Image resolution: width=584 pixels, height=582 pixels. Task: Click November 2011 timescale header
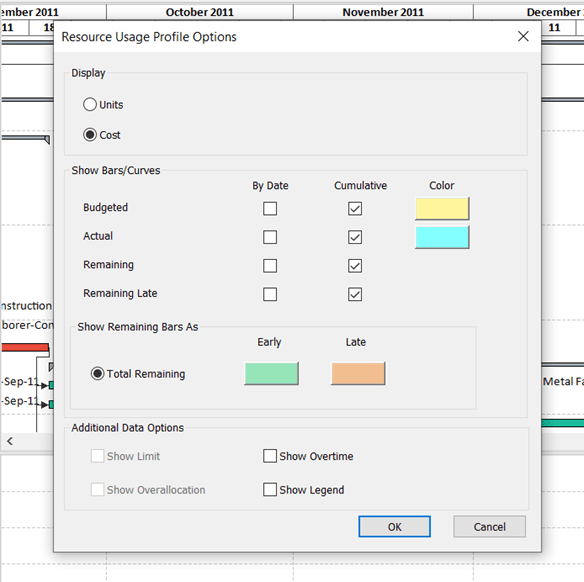383,12
